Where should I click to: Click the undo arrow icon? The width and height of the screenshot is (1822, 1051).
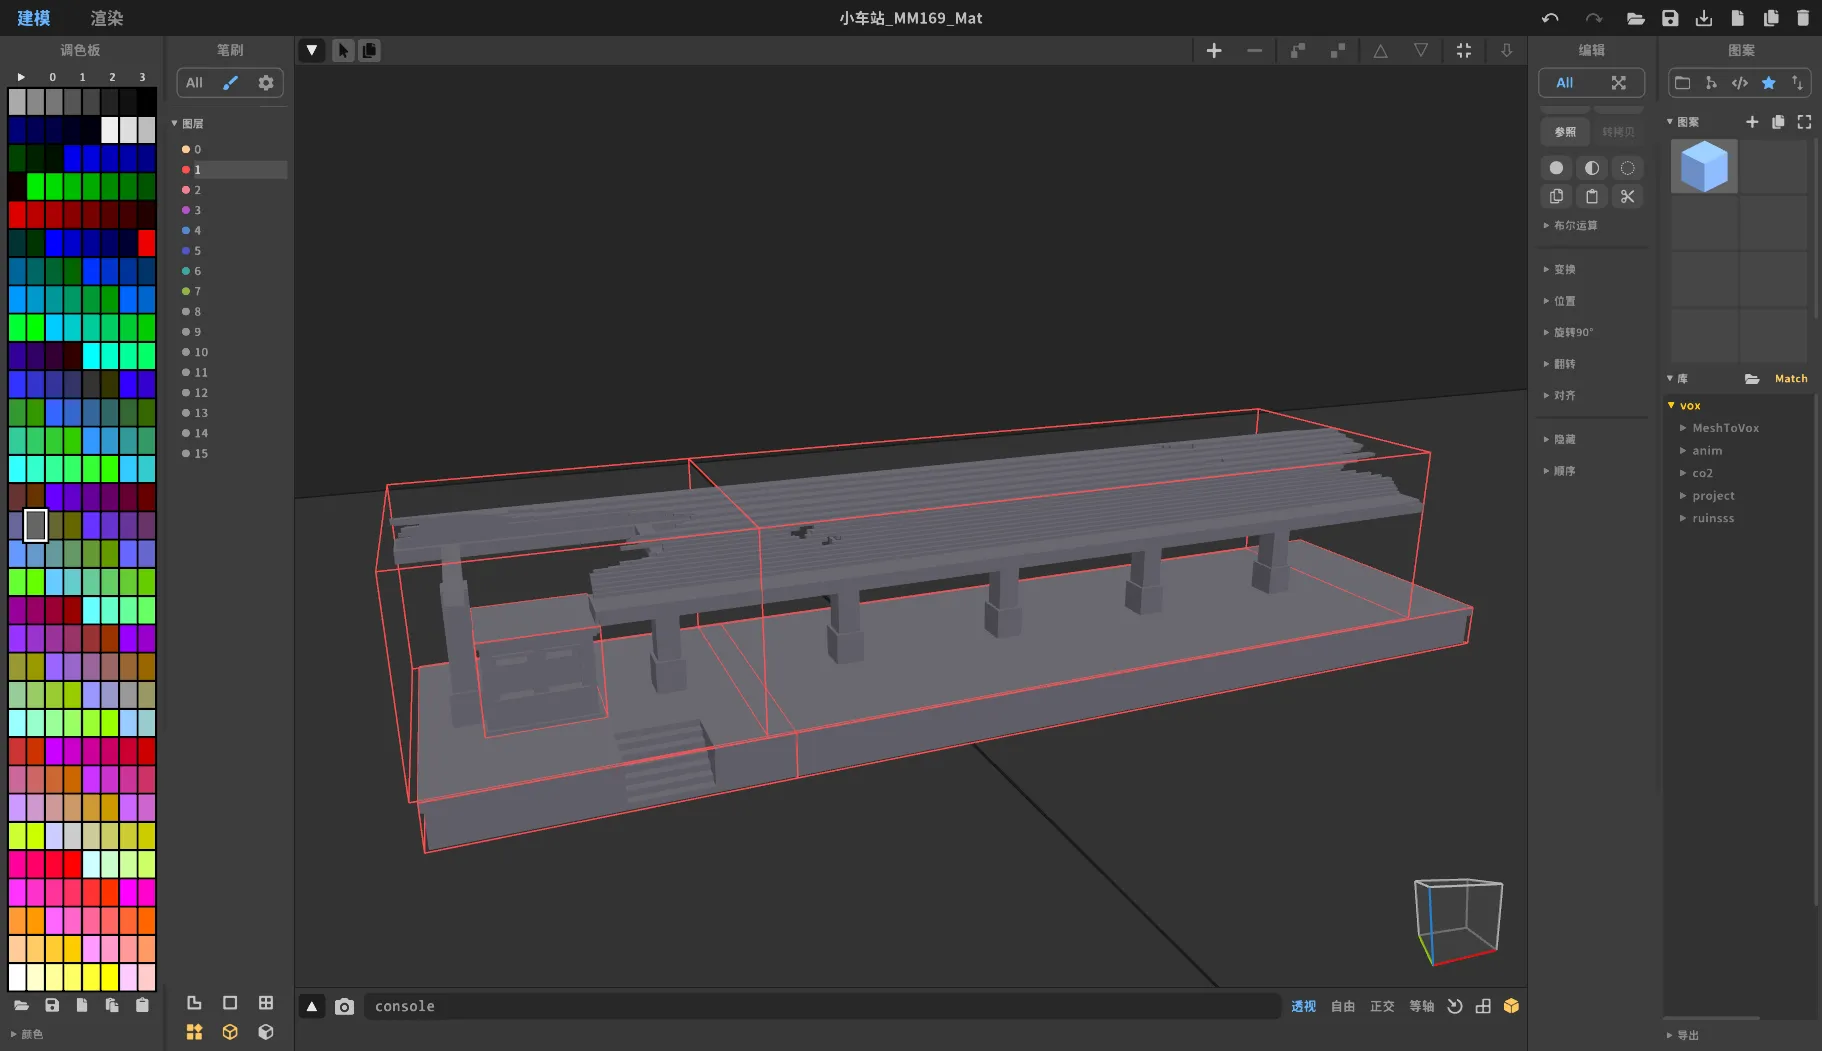point(1550,18)
